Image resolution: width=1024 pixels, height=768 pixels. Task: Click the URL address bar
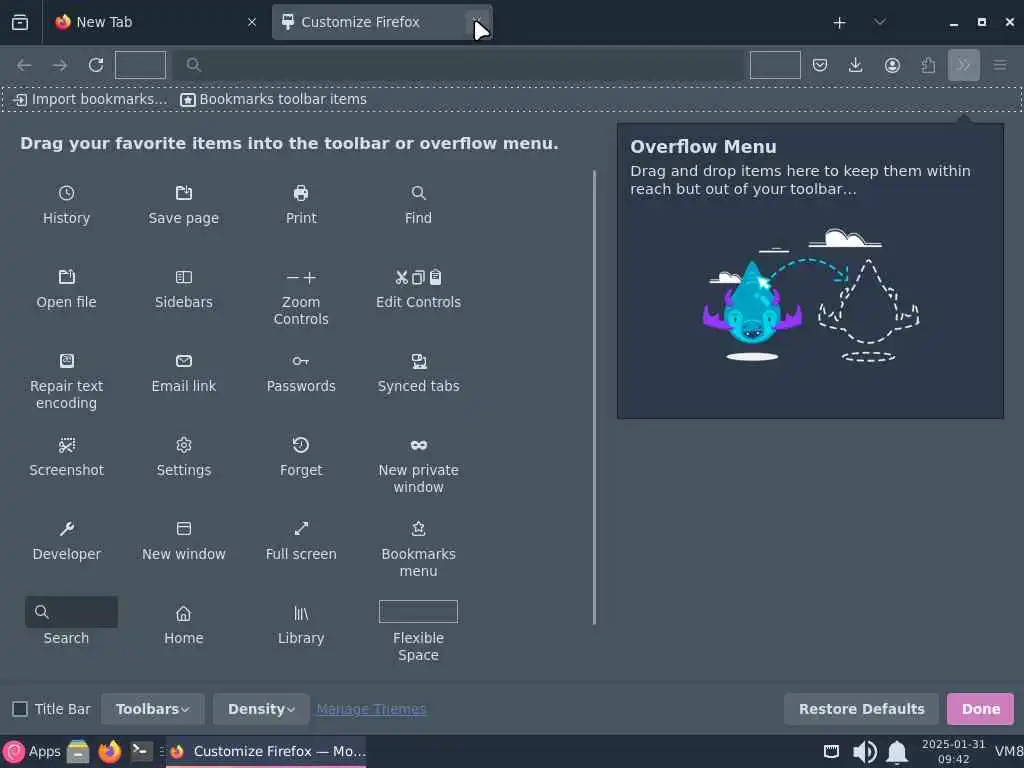[457, 65]
